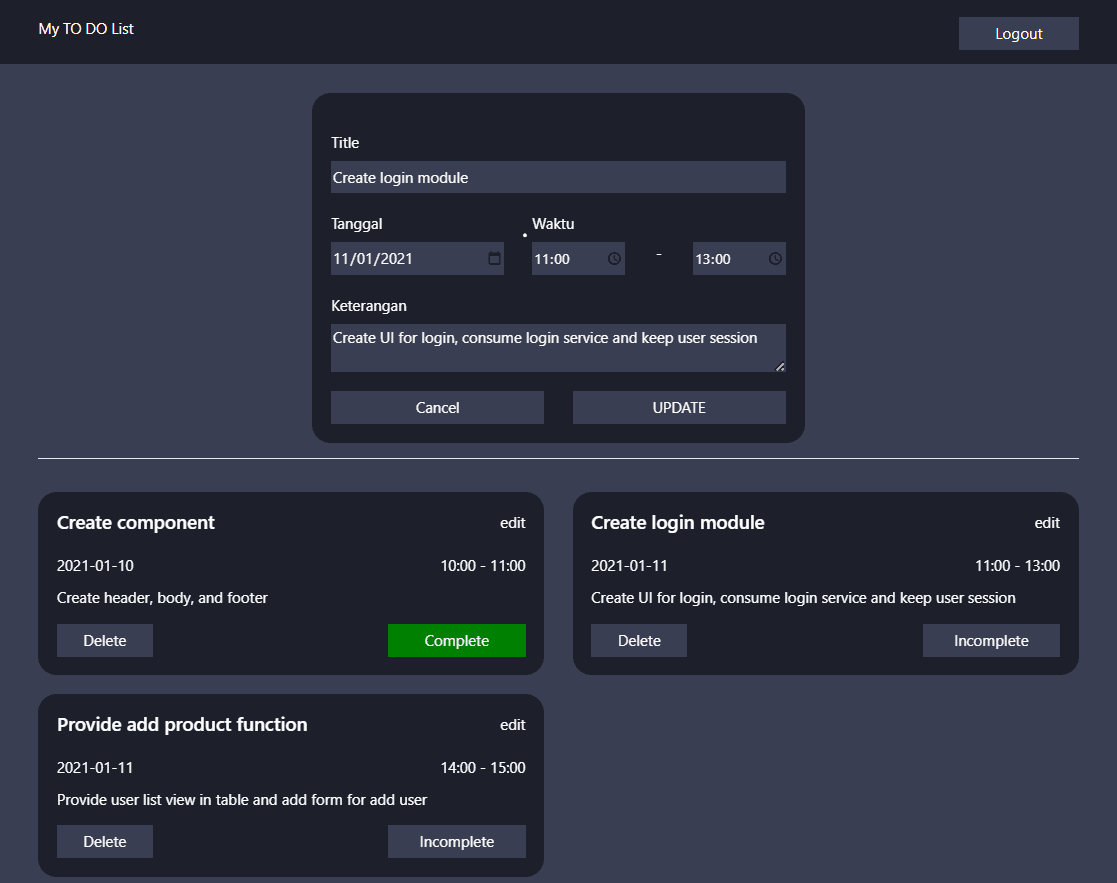The image size is (1117, 883).
Task: Edit the Create login module card
Action: pyautogui.click(x=1047, y=523)
